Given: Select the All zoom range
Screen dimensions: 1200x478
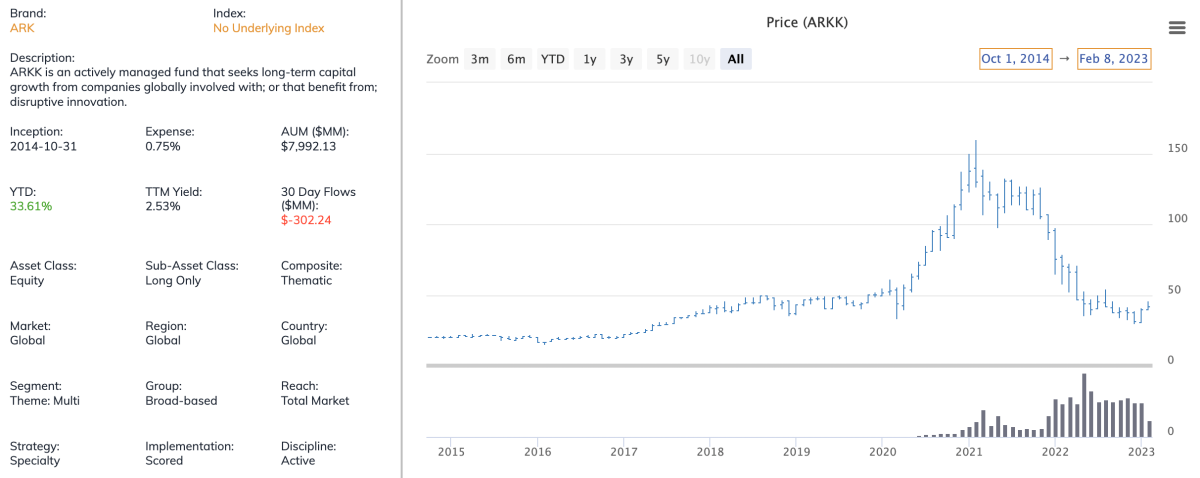Looking at the screenshot, I should click(736, 59).
